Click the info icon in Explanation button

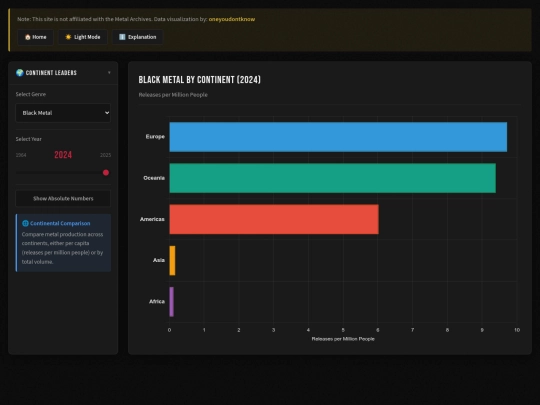122,37
